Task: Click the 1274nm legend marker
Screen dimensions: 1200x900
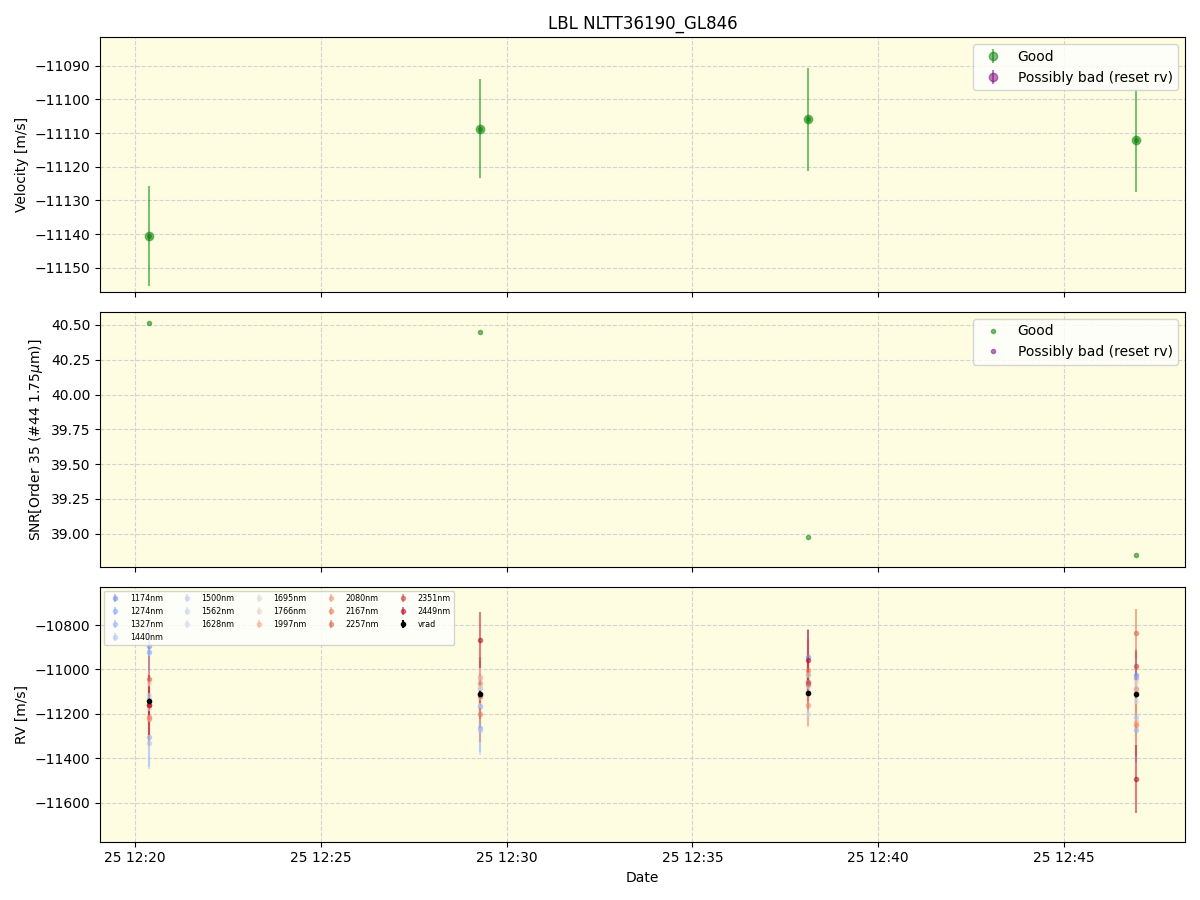Action: 115,611
